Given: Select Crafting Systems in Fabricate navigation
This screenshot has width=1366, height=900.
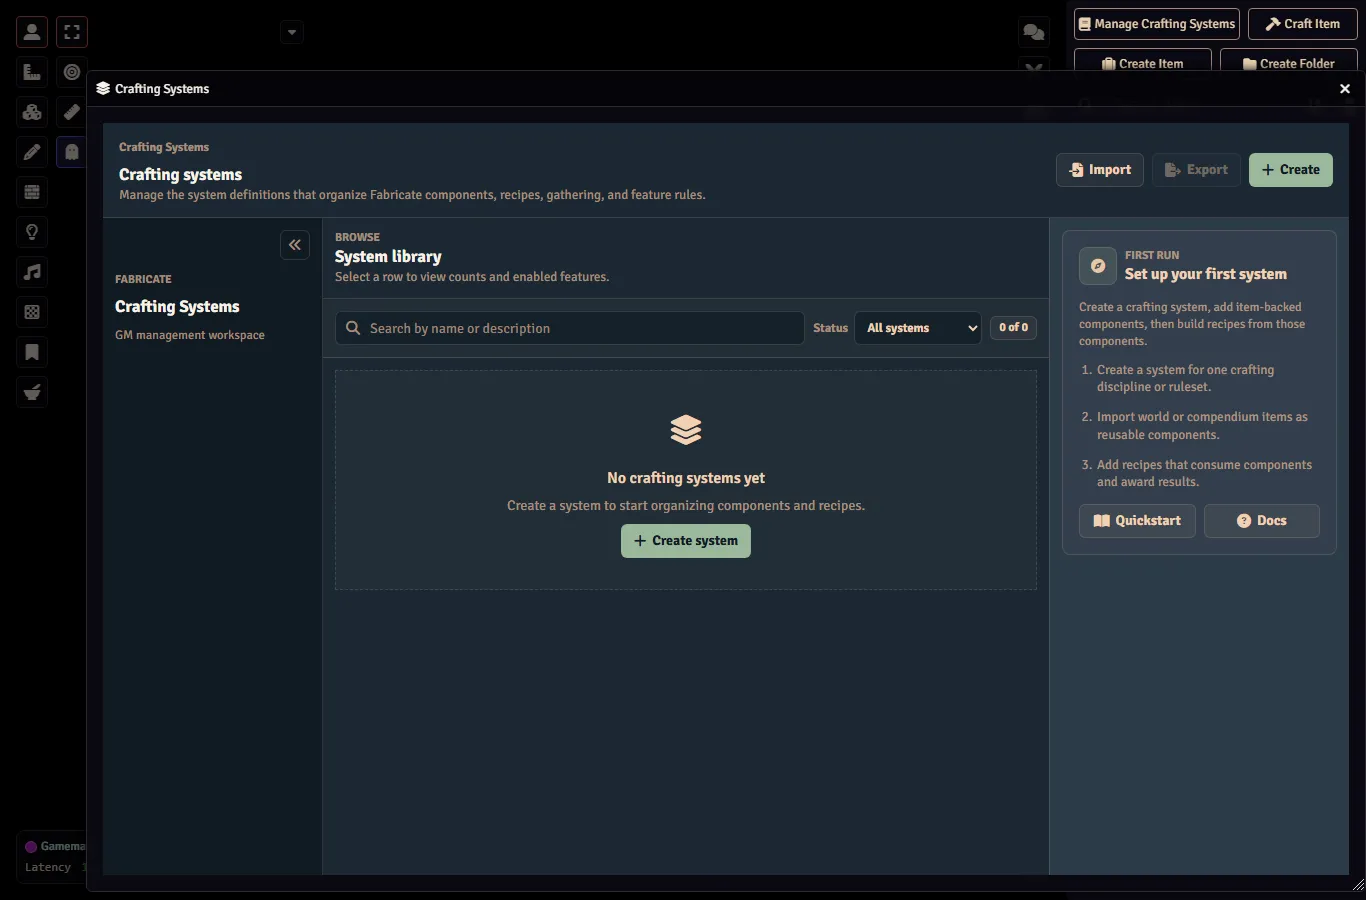Looking at the screenshot, I should [177, 307].
